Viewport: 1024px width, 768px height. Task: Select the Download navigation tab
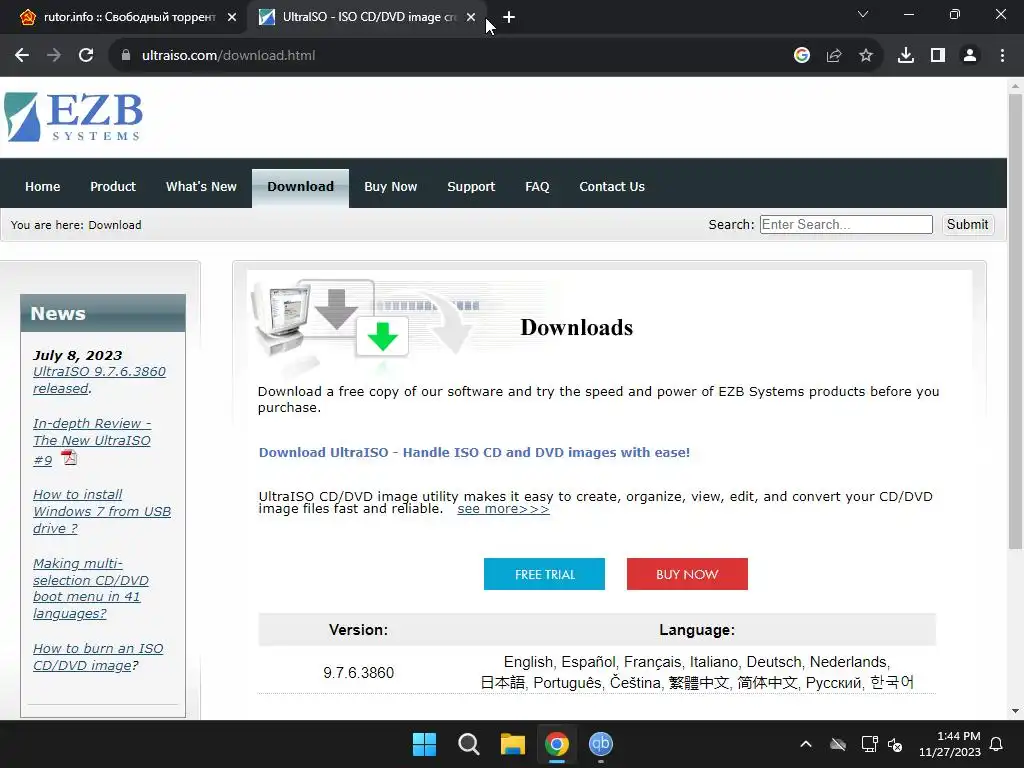pyautogui.click(x=300, y=188)
